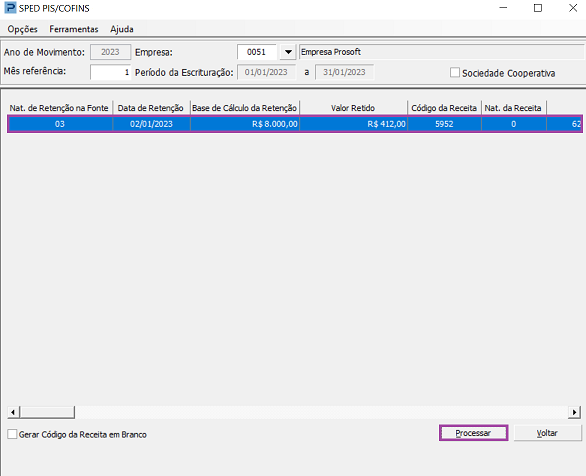Check Gerar Código da Receita em Branco
Screen dimensions: 586x476
point(12,434)
